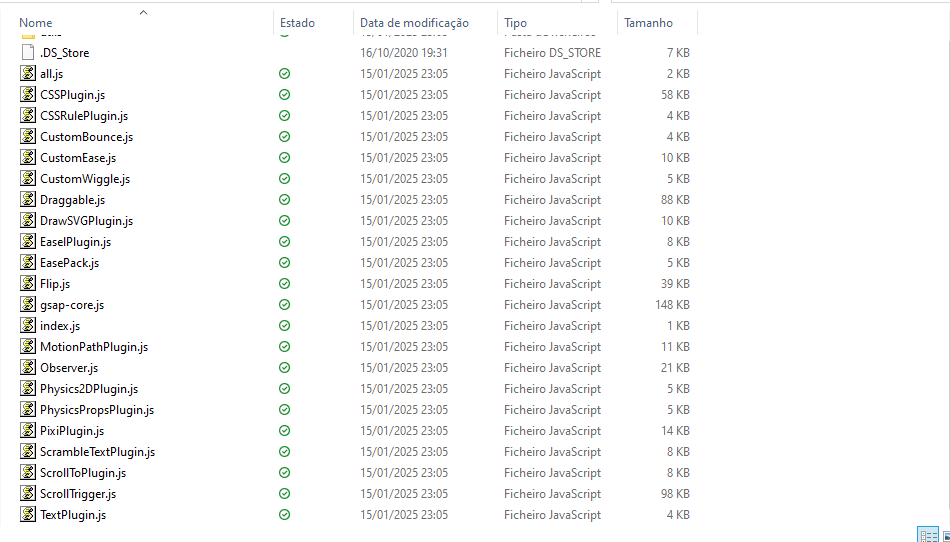The height and width of the screenshot is (542, 950).
Task: Select the index.js file icon
Action: (x=28, y=325)
